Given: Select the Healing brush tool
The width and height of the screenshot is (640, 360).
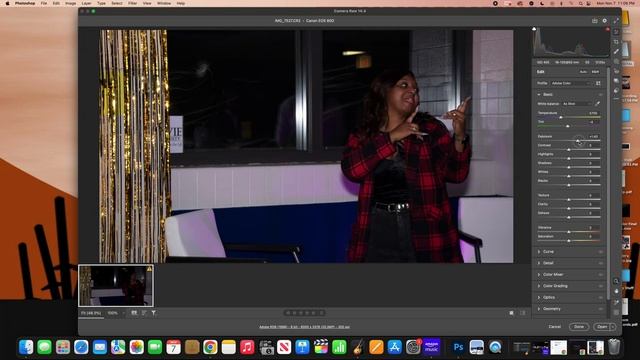Looking at the screenshot, I should [x=616, y=51].
